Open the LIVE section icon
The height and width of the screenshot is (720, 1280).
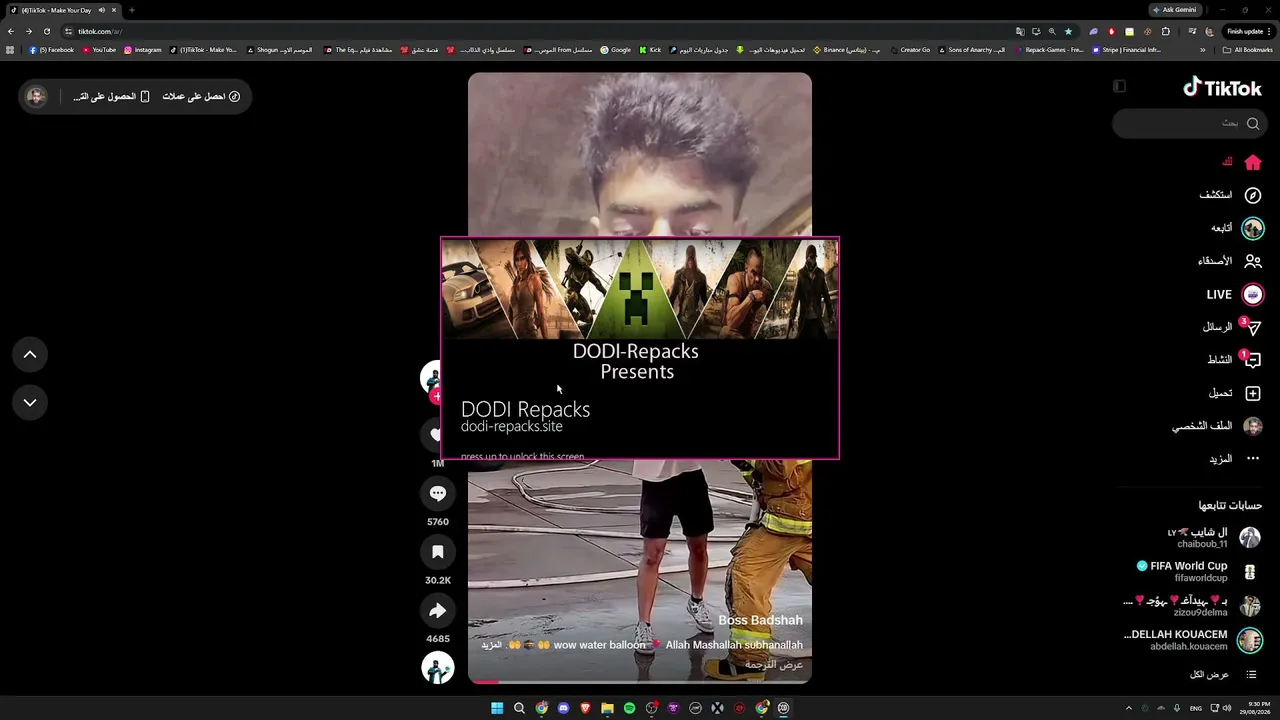coord(1253,294)
